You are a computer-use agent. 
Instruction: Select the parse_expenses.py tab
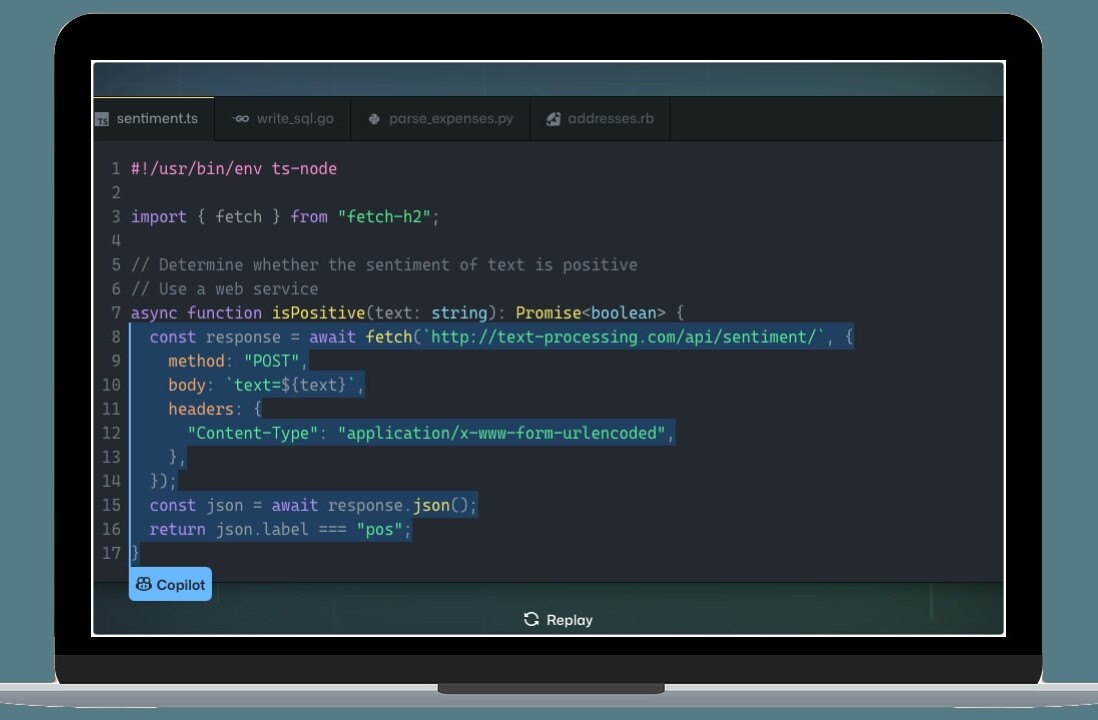pos(450,119)
